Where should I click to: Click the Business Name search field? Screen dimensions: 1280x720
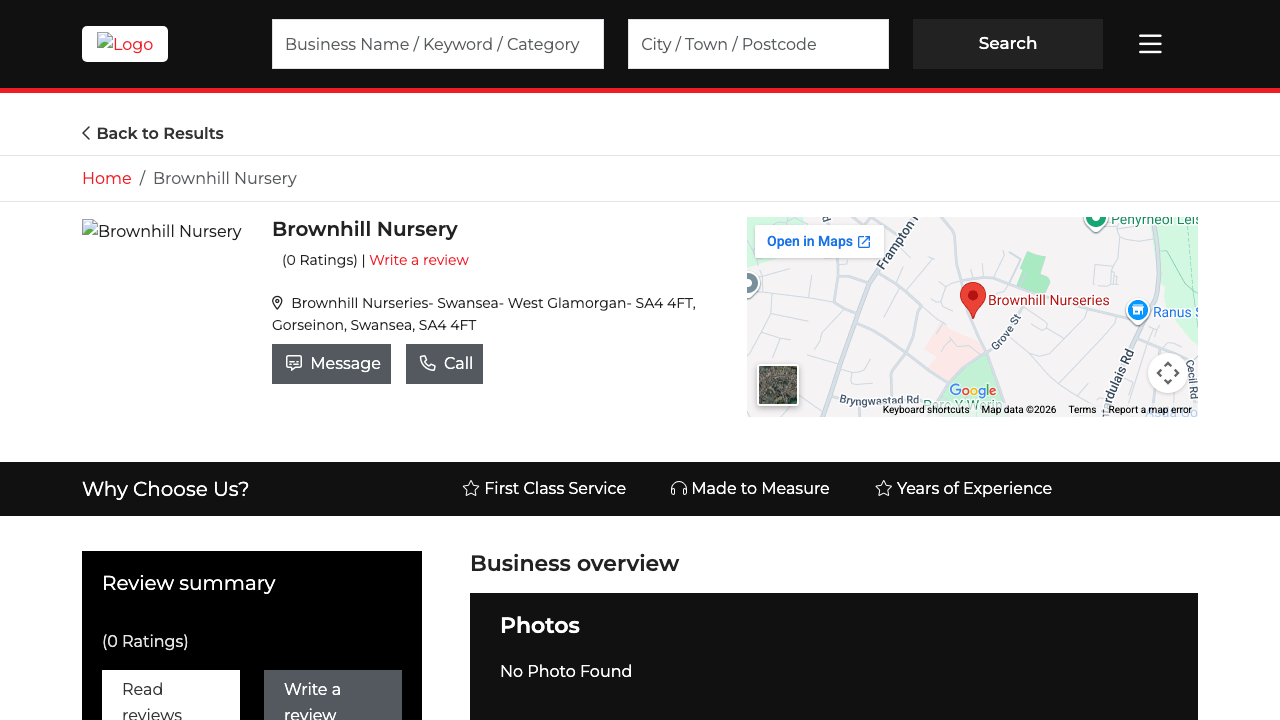coord(437,43)
